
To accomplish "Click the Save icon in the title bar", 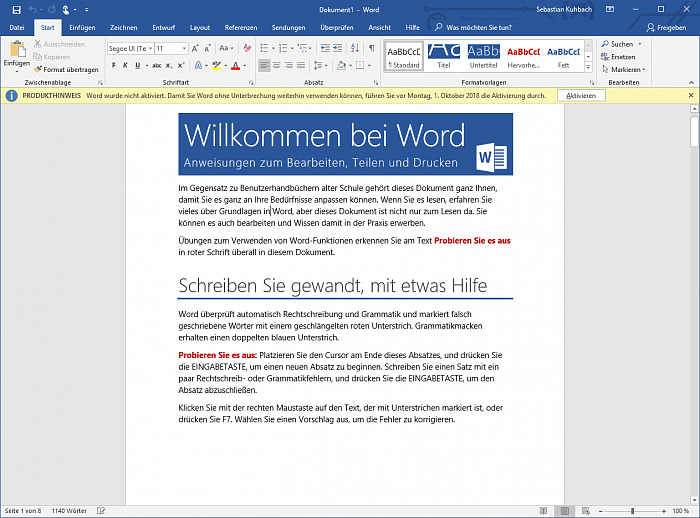I will (x=16, y=9).
